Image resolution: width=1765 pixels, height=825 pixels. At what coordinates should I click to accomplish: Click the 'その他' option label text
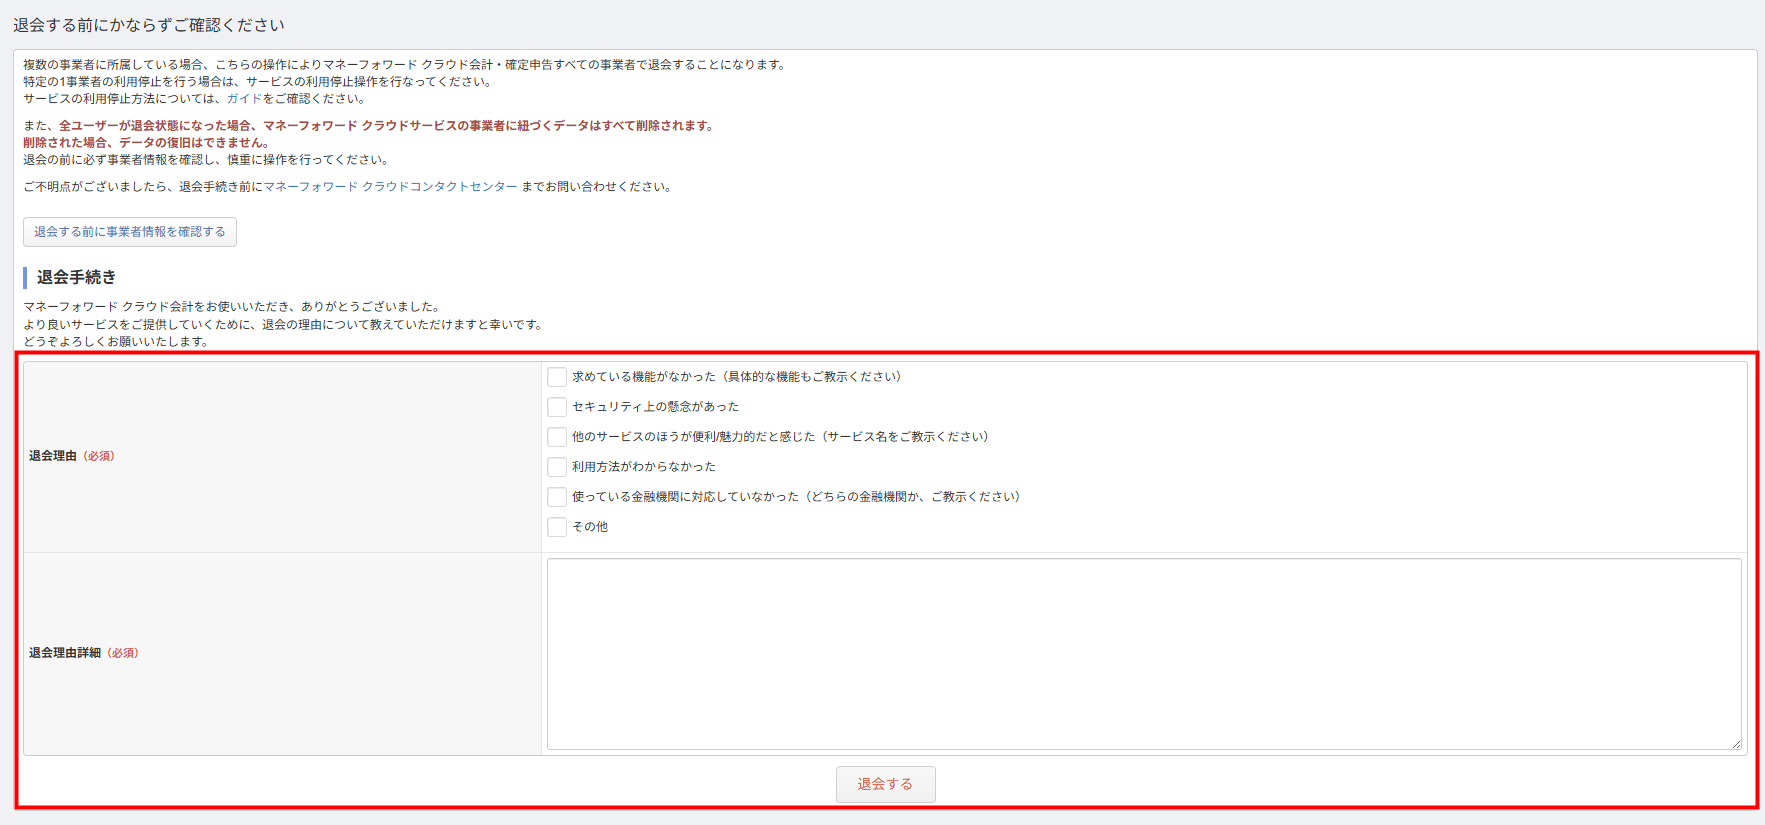pyautogui.click(x=590, y=527)
